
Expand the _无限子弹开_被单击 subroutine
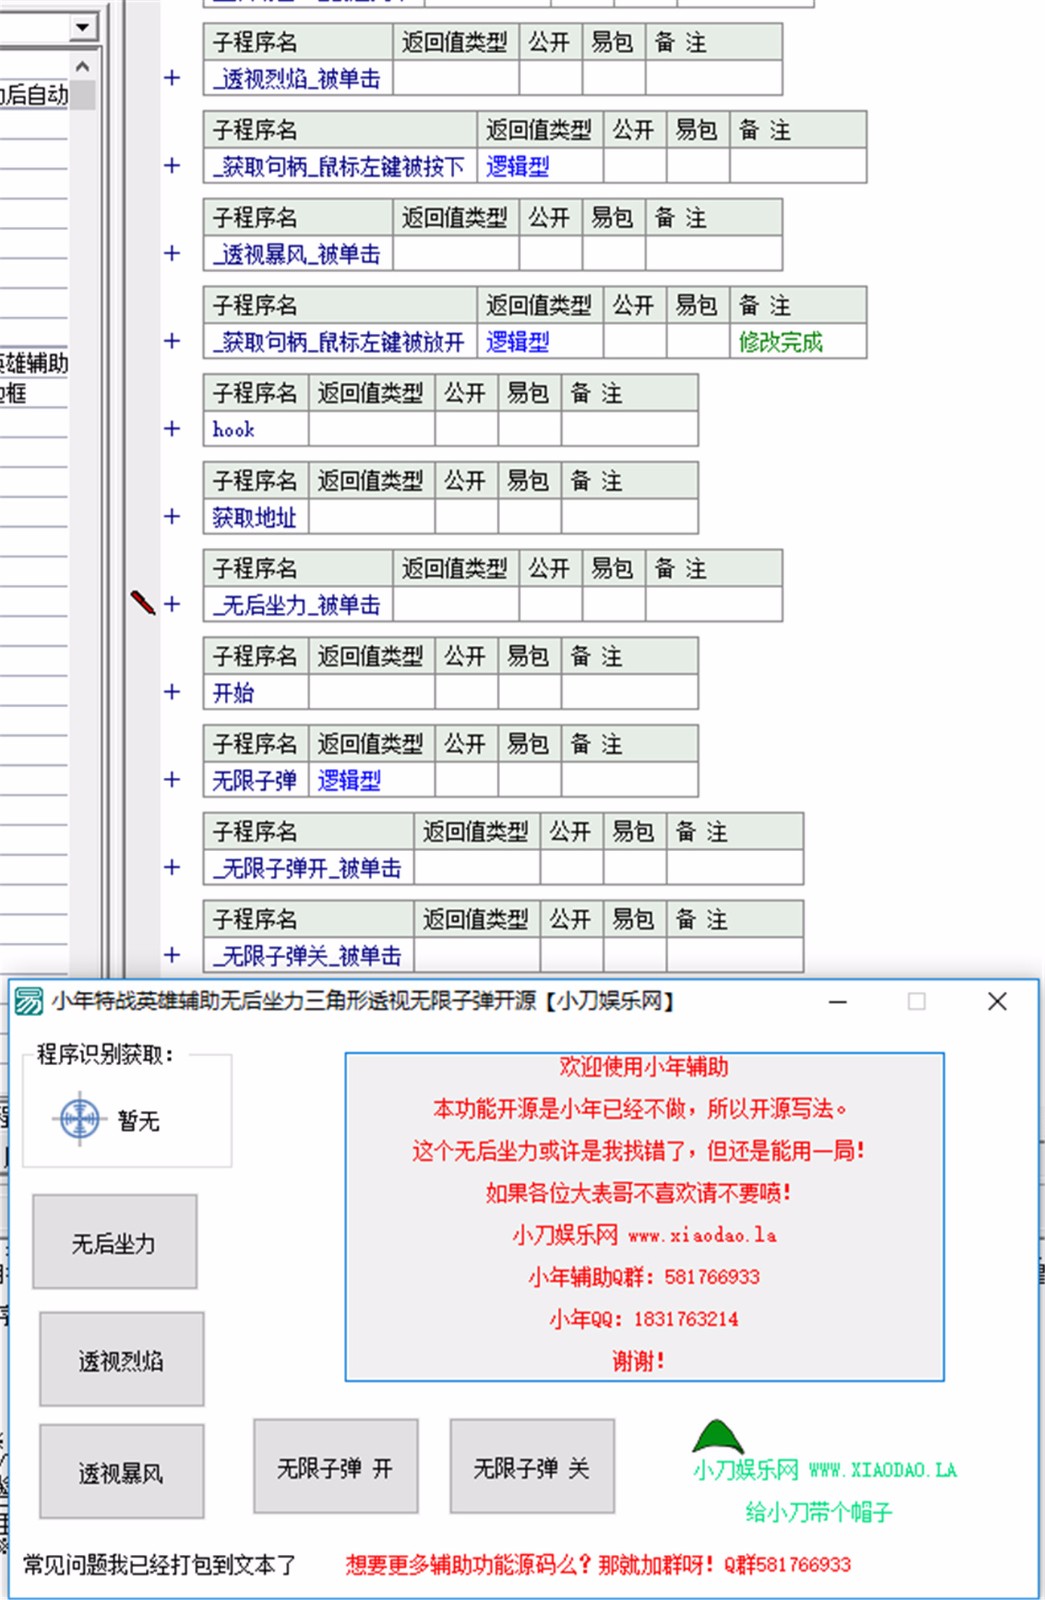(172, 868)
